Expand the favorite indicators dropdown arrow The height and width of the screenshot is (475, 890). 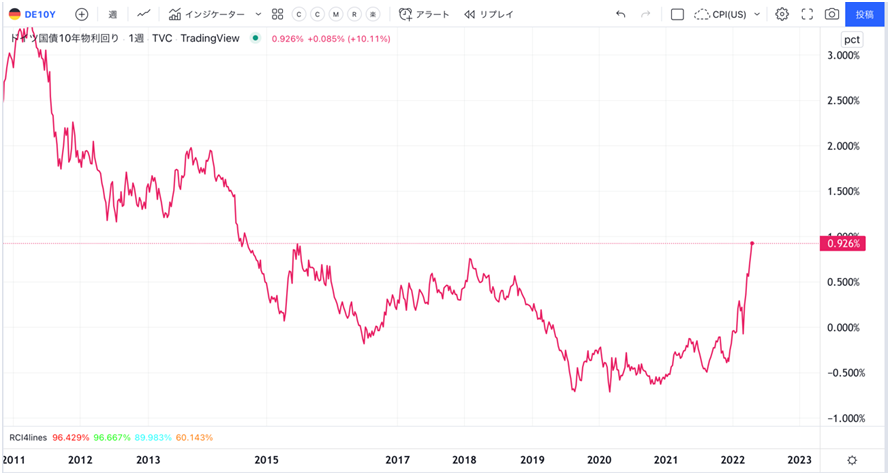pyautogui.click(x=258, y=14)
